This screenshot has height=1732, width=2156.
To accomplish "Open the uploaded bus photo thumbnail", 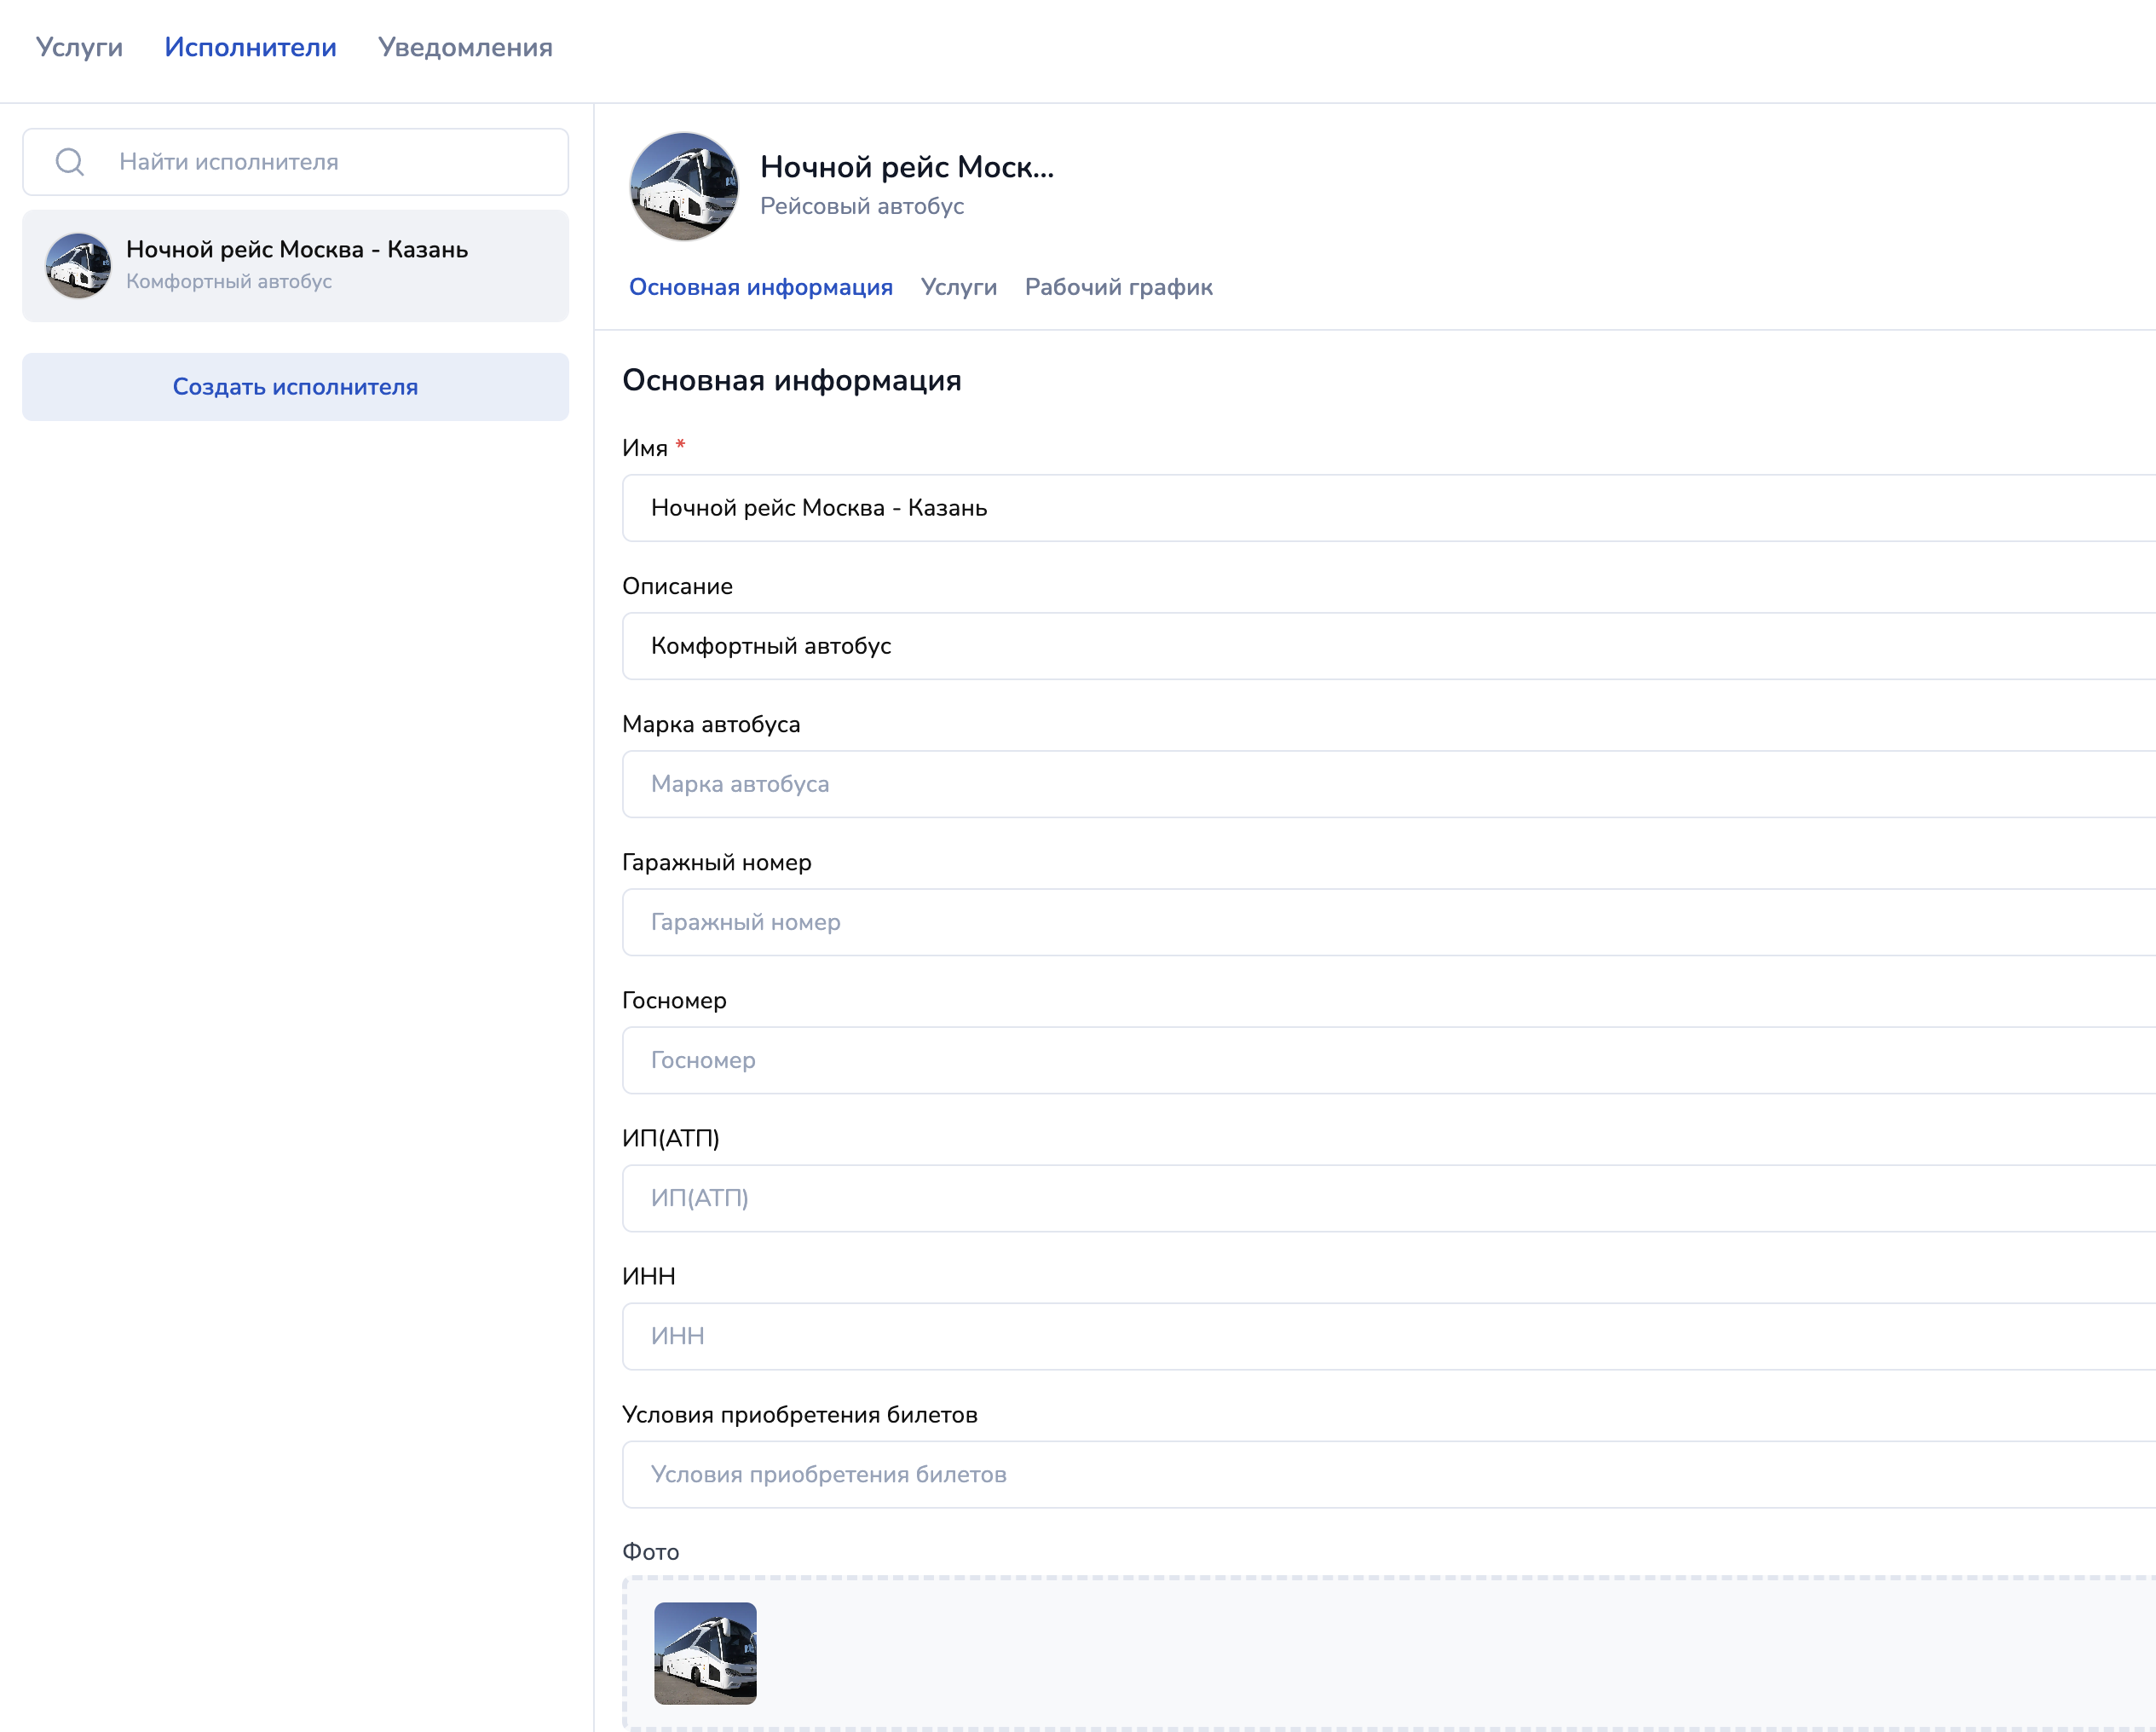I will click(x=705, y=1653).
